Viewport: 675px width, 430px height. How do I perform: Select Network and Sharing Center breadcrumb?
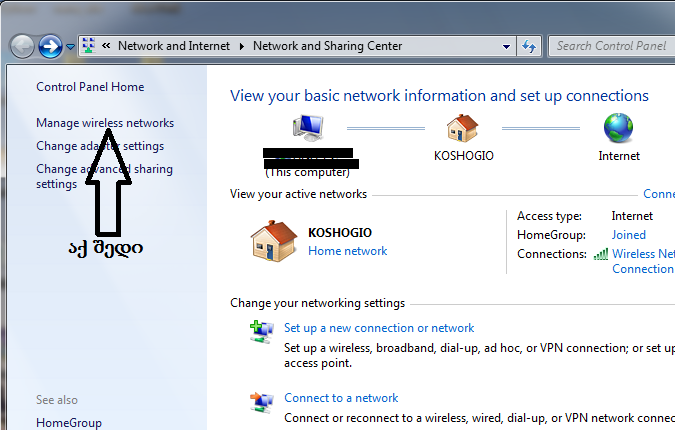pyautogui.click(x=327, y=46)
